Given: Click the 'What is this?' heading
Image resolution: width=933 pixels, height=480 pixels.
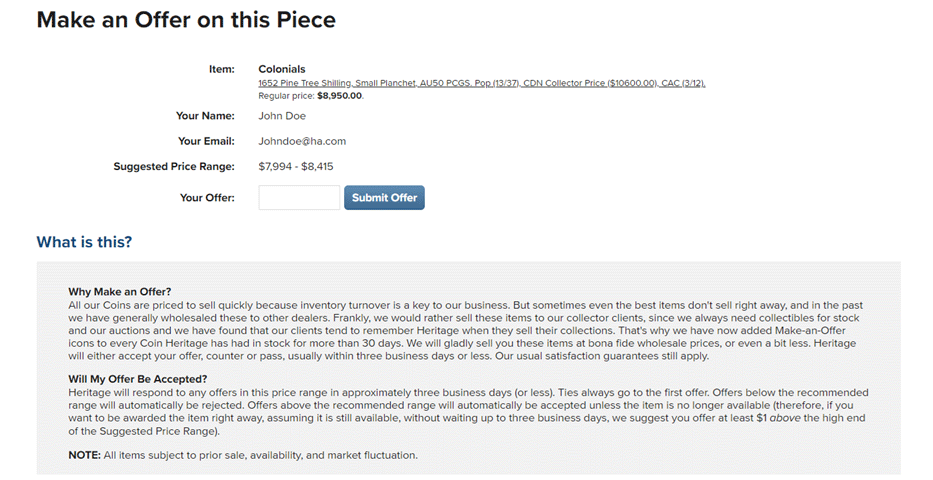Looking at the screenshot, I should (84, 242).
